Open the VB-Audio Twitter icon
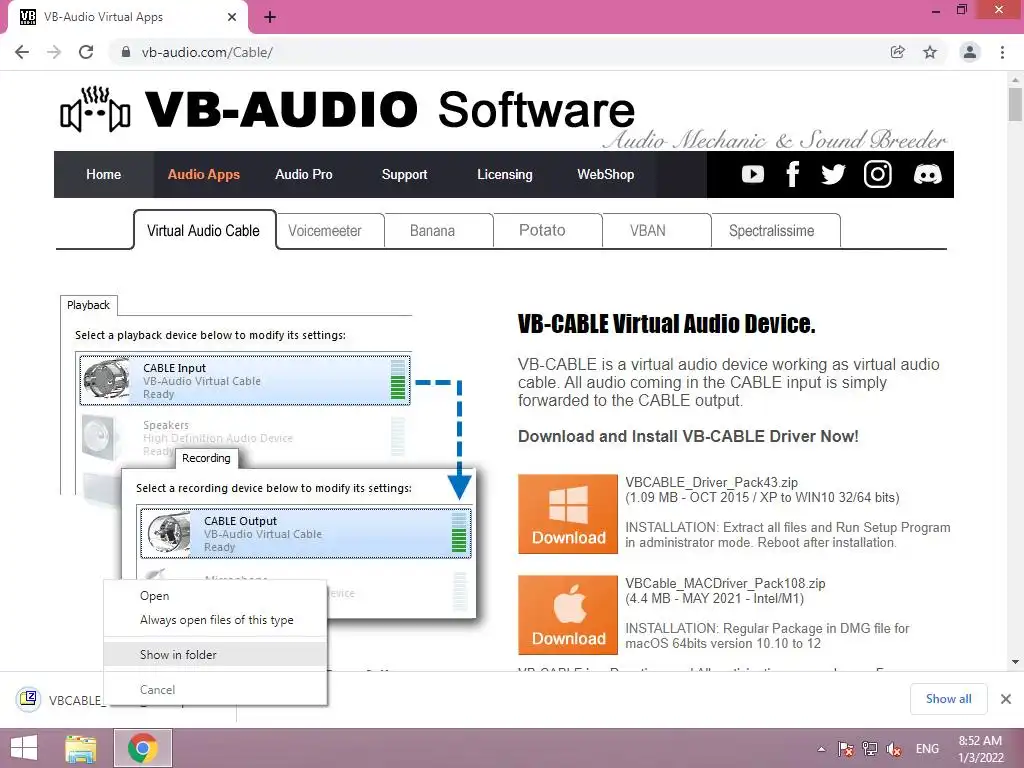The image size is (1024, 768). coord(833,174)
